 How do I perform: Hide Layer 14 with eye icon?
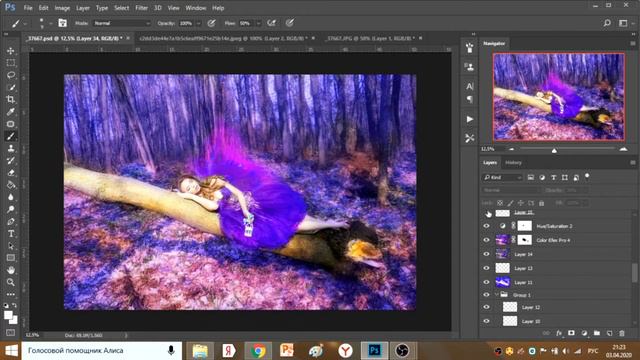[486, 254]
